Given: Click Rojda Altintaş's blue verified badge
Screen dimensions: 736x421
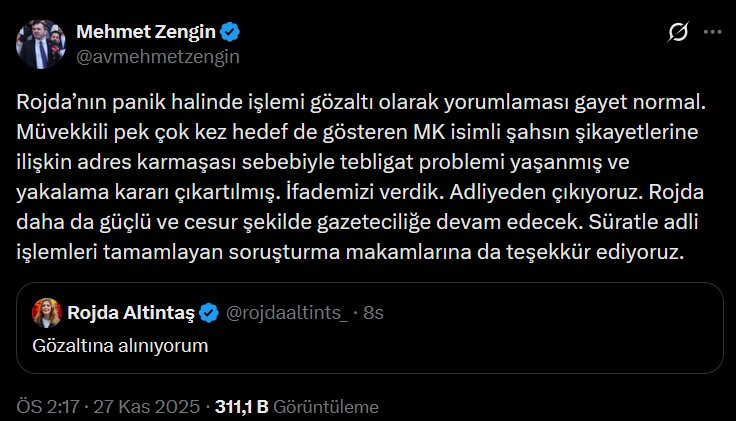Looking at the screenshot, I should [x=209, y=313].
